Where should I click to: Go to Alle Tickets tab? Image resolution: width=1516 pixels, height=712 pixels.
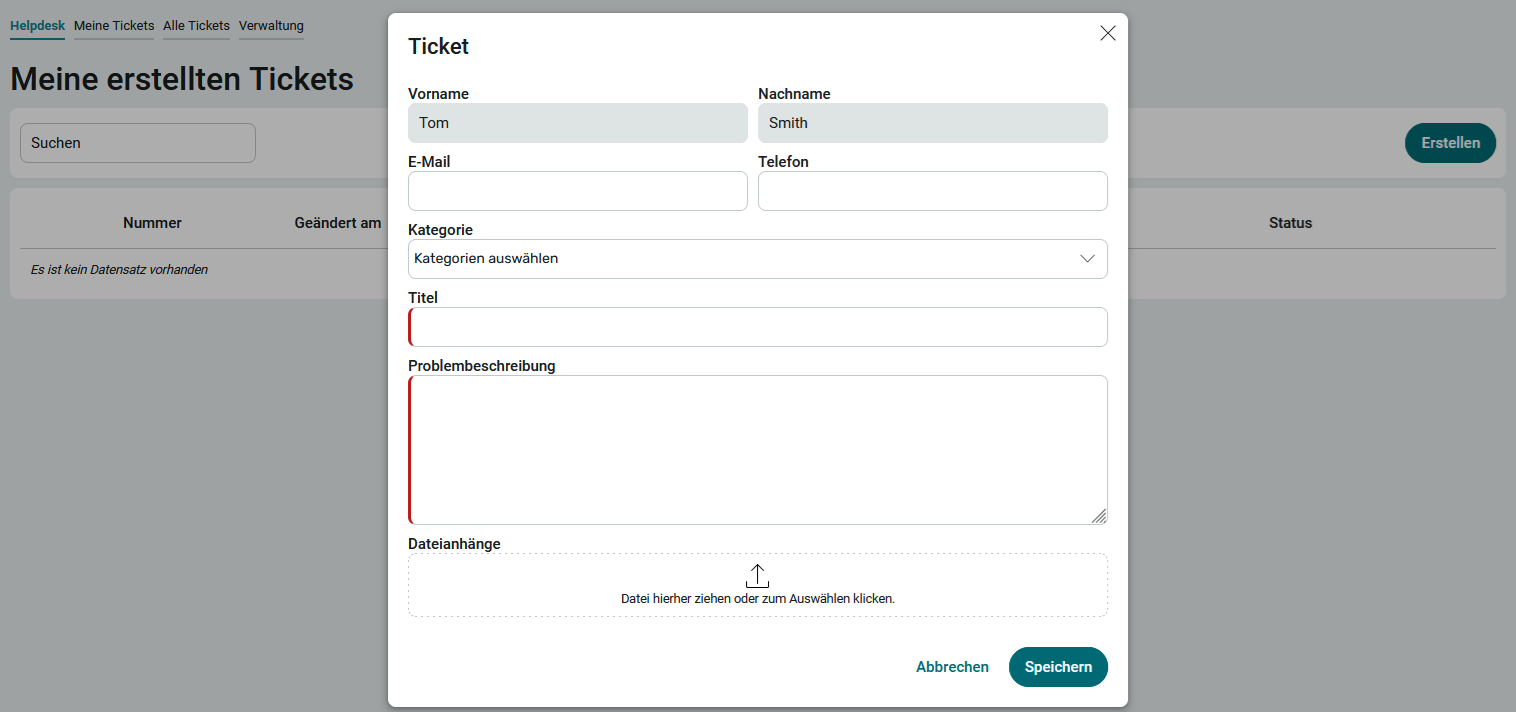tap(196, 26)
